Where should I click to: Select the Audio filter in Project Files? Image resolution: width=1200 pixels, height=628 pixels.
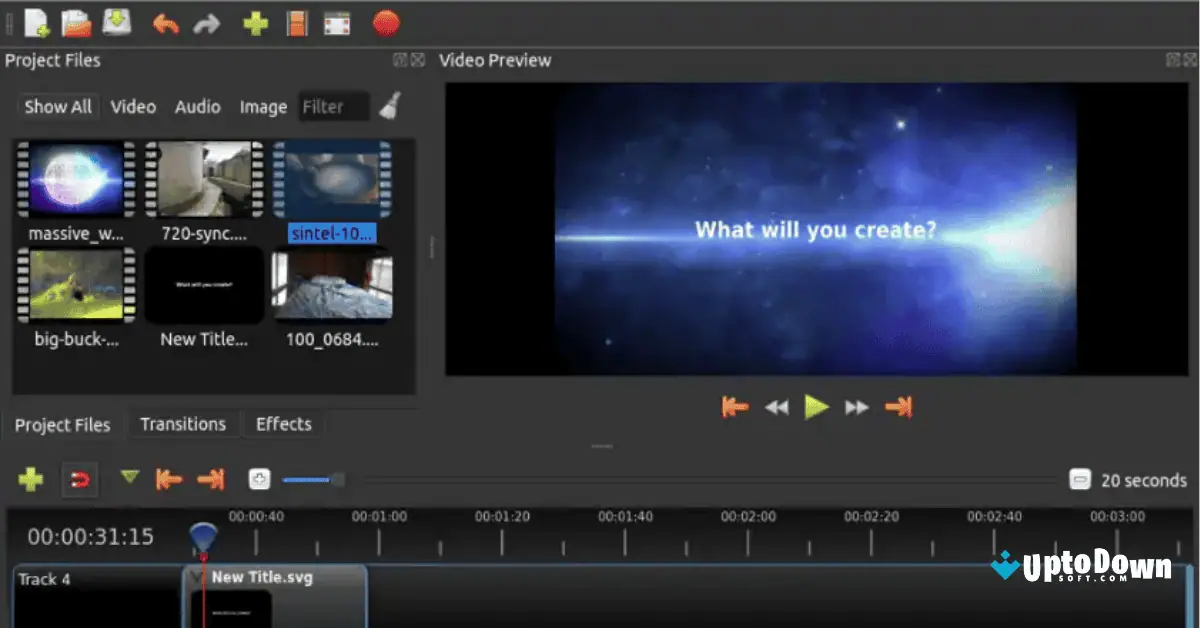(197, 106)
